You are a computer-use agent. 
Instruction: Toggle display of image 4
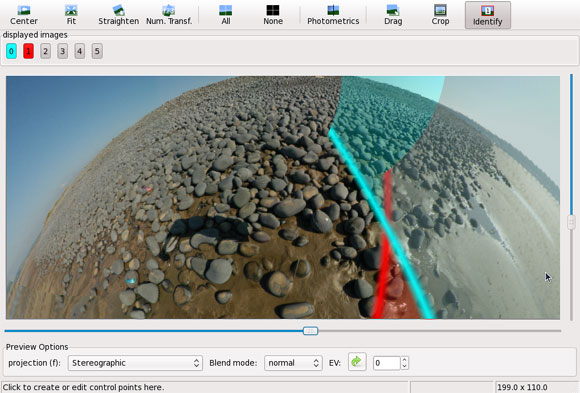pyautogui.click(x=80, y=51)
